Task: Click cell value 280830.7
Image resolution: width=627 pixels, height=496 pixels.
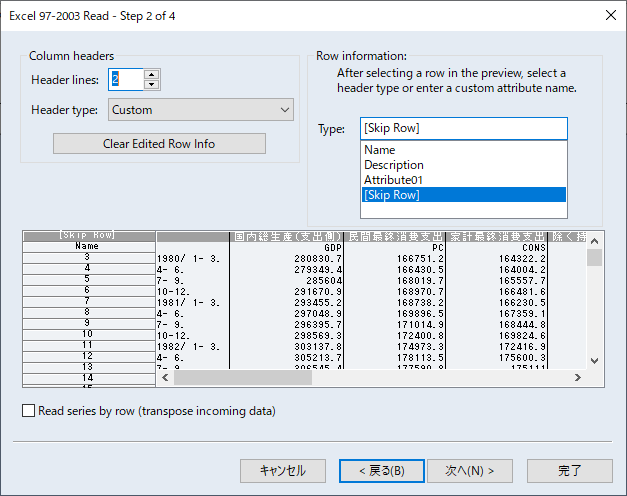Action: tap(286, 259)
